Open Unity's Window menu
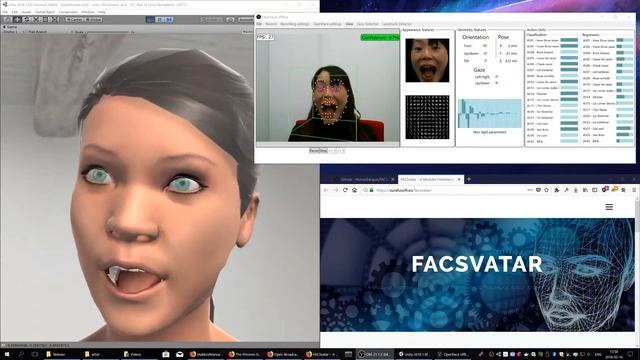Viewport: 640px width, 360px height. [x=88, y=12]
